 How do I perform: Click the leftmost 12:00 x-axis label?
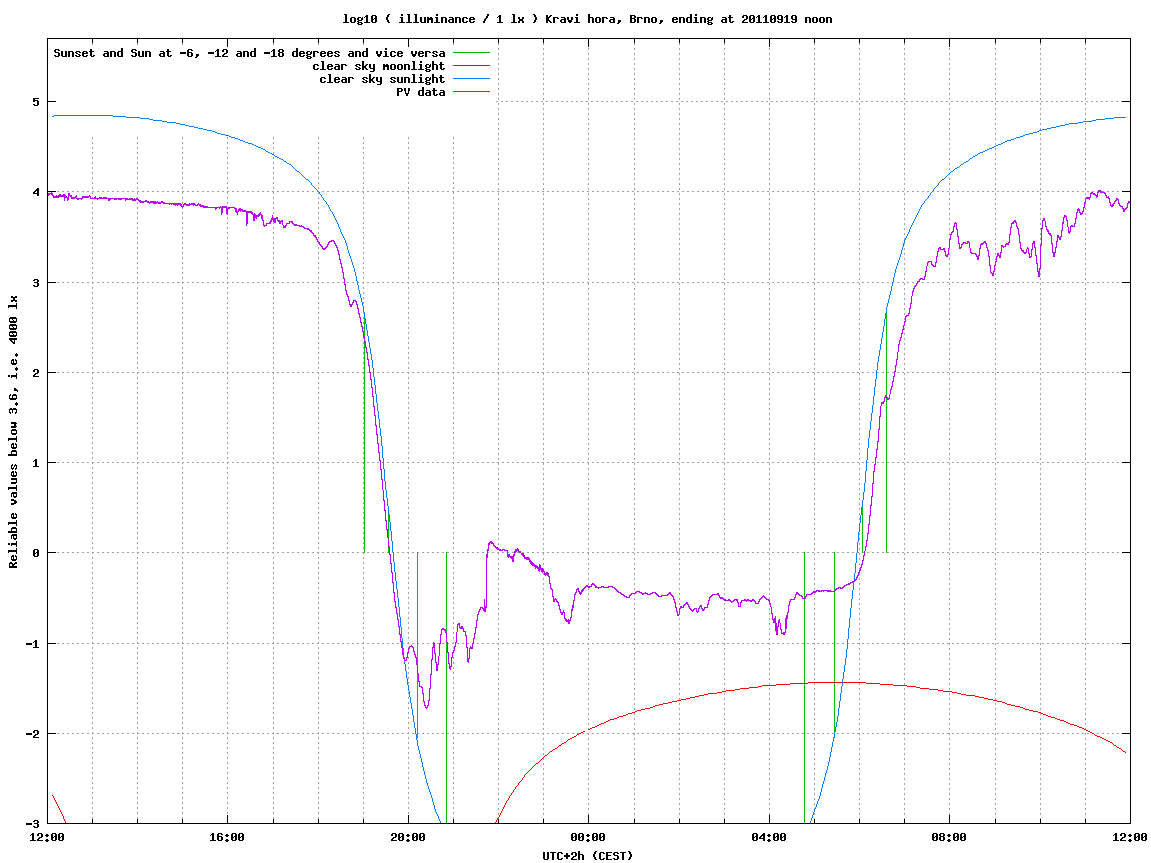pyautogui.click(x=47, y=837)
